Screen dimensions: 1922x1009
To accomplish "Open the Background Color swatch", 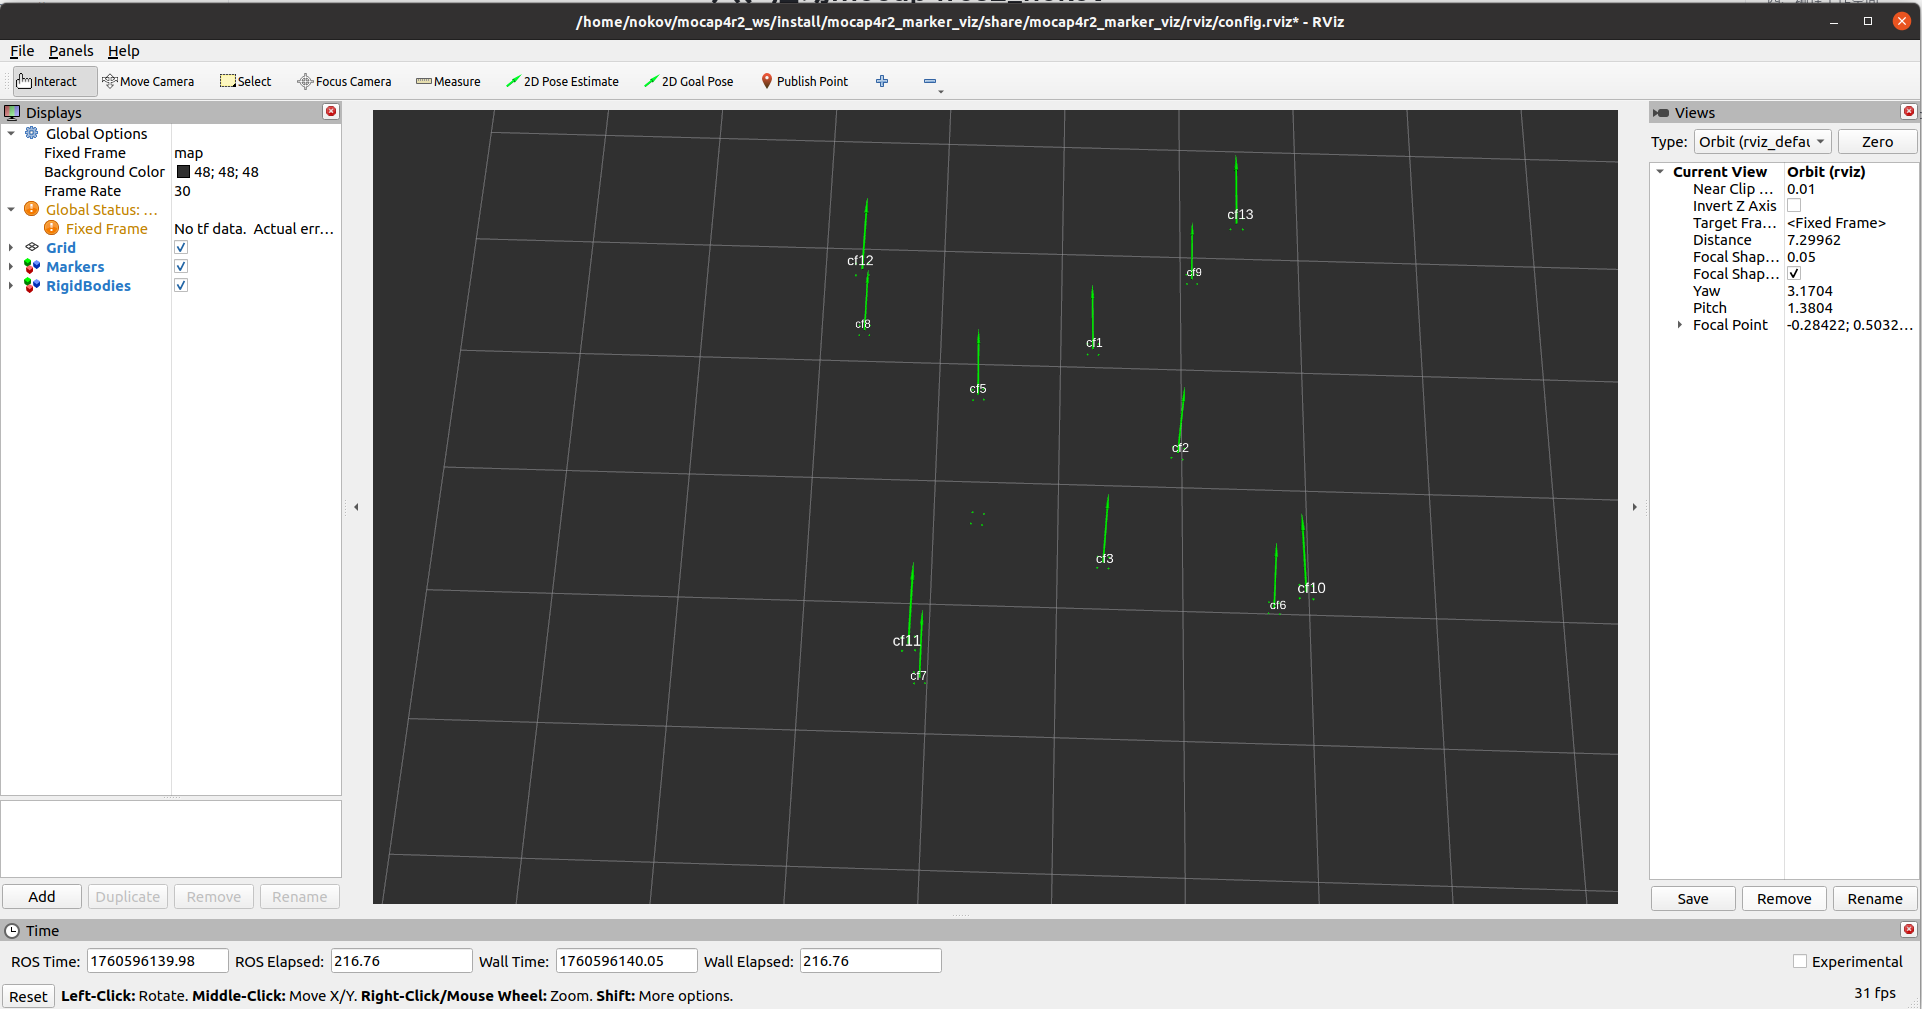I will point(184,171).
